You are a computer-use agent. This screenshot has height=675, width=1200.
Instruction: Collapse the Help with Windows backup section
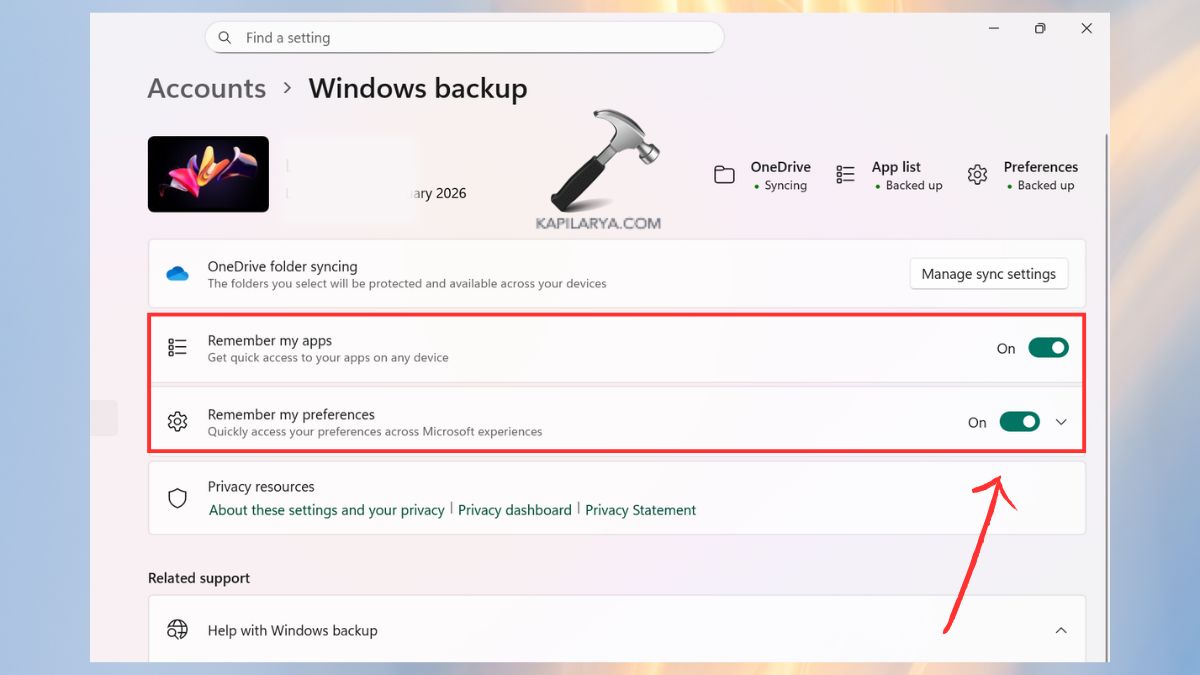pyautogui.click(x=1061, y=630)
